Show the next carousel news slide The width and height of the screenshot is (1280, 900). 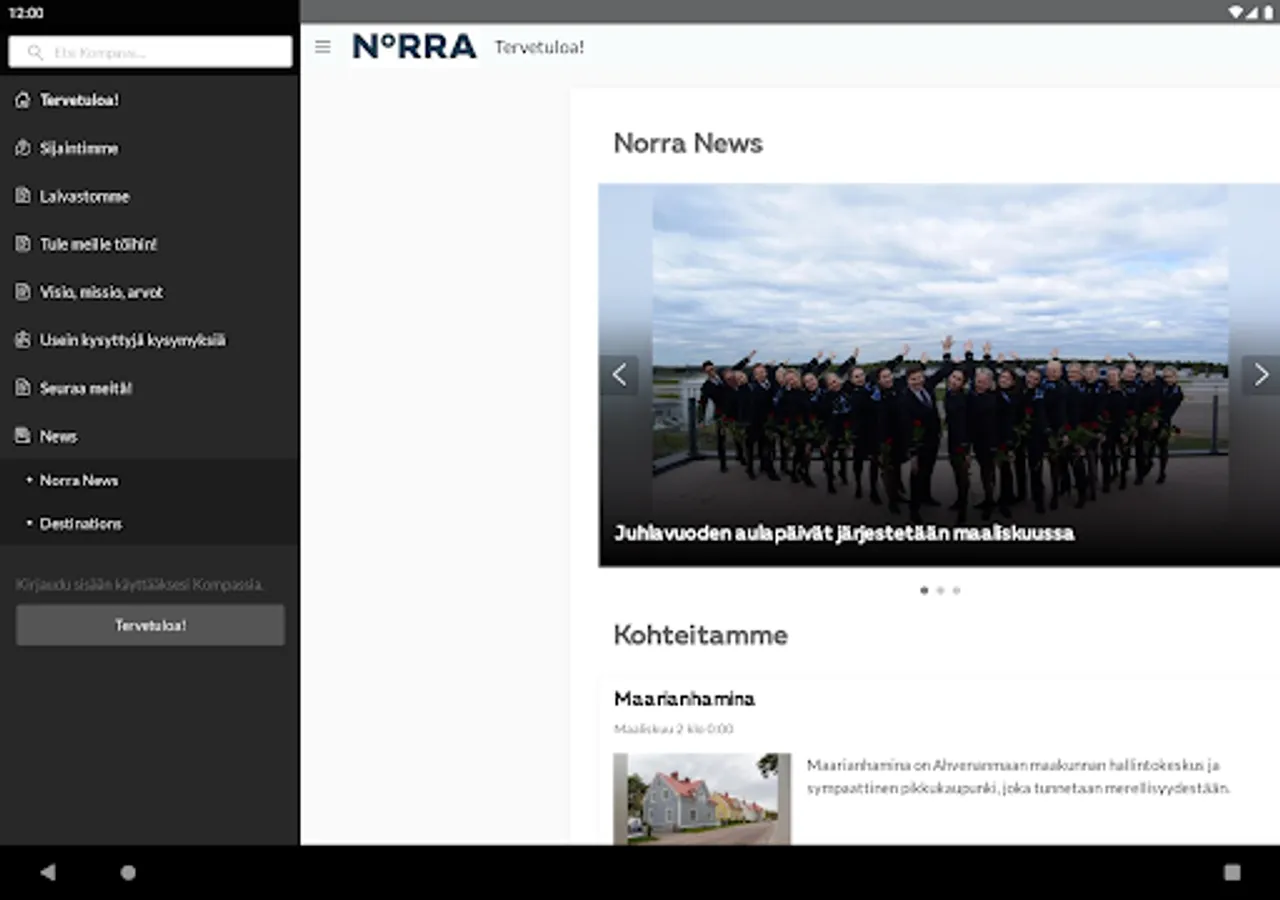1260,375
